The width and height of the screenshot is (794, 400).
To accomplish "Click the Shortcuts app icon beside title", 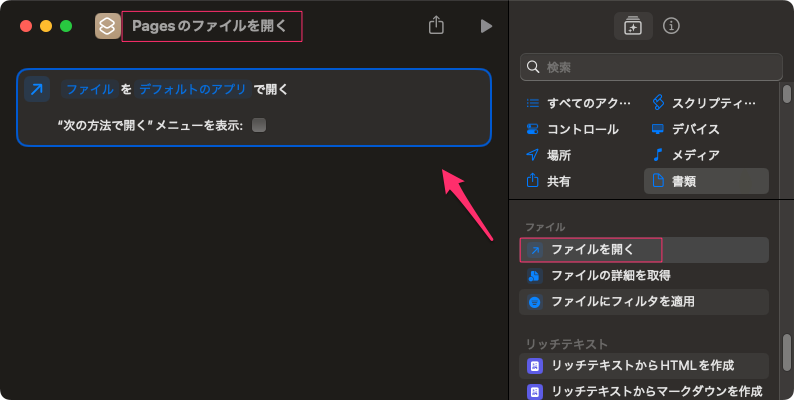I will 107,26.
